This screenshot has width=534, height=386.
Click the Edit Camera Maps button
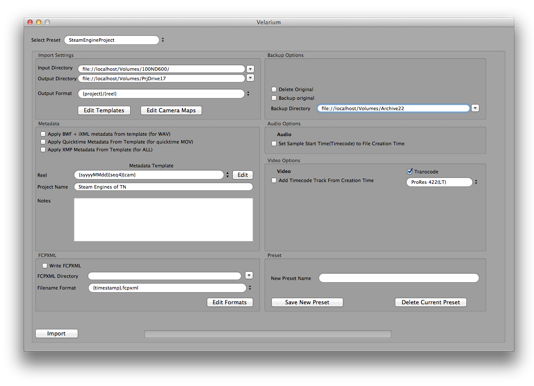[171, 110]
